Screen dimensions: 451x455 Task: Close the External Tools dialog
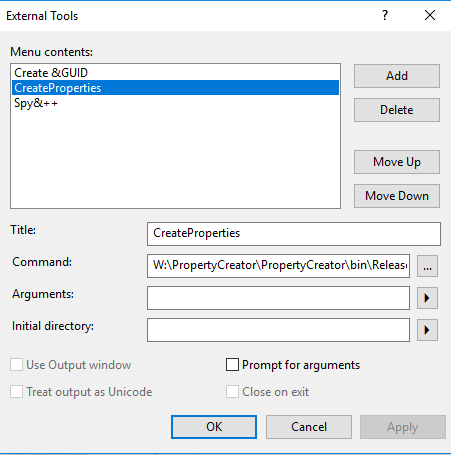(x=430, y=15)
